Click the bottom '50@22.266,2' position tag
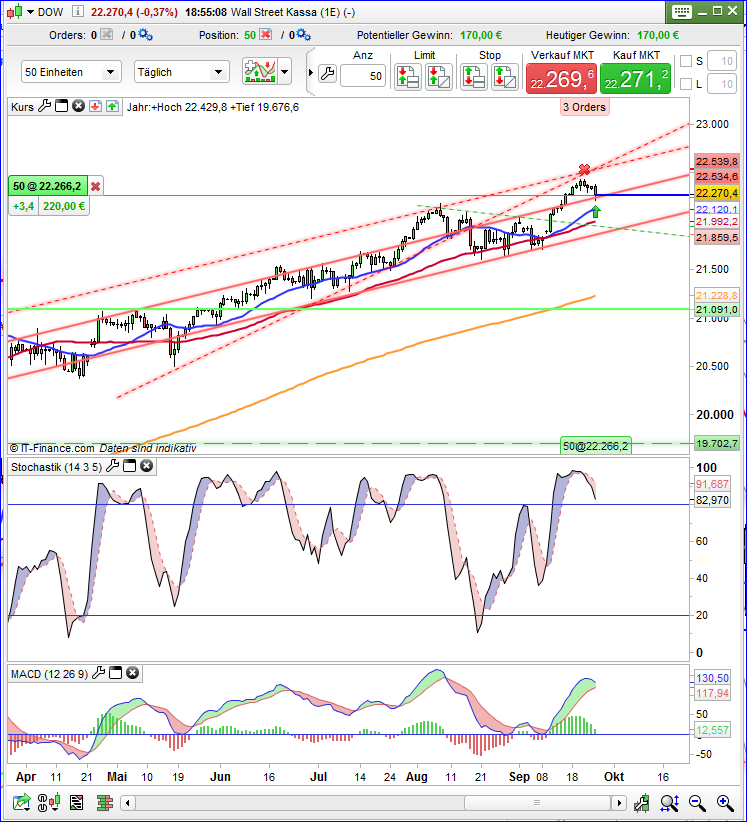This screenshot has height=822, width=747. (595, 446)
